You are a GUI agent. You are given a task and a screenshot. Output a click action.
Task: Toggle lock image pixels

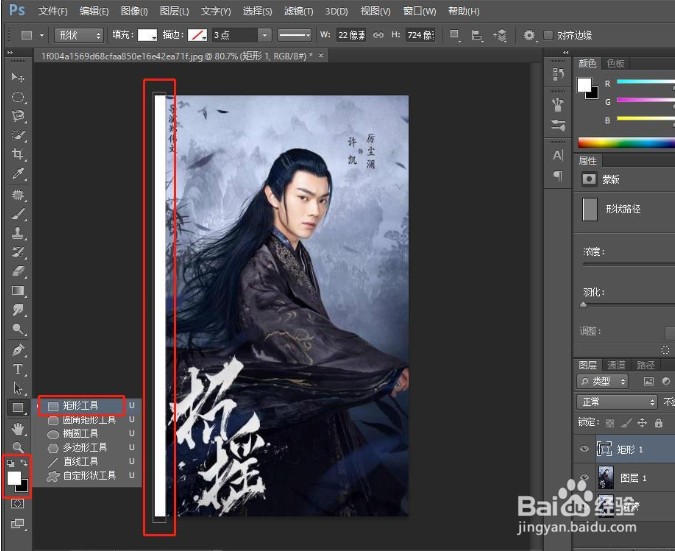click(626, 423)
